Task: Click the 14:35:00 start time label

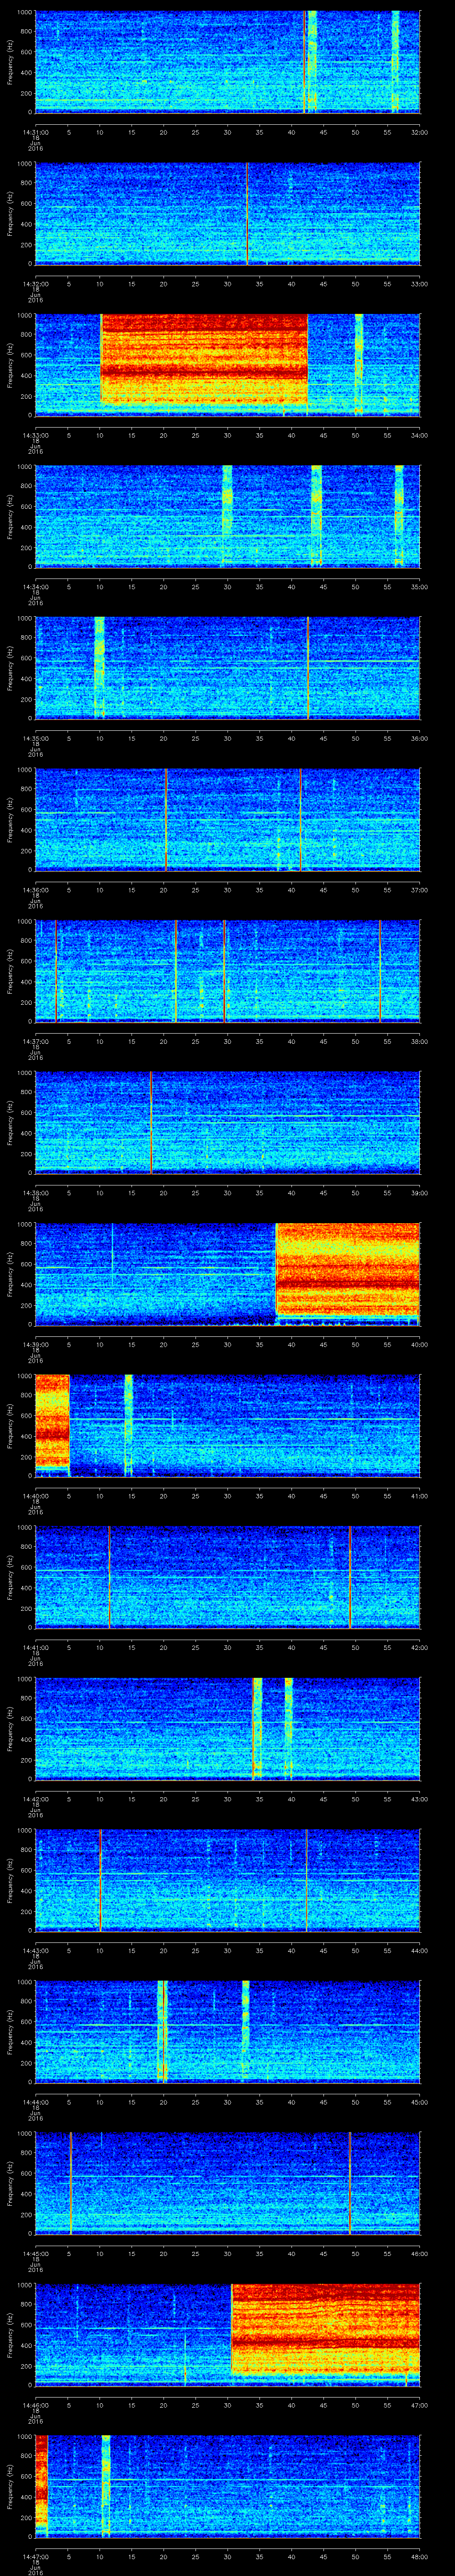Action: coord(35,738)
